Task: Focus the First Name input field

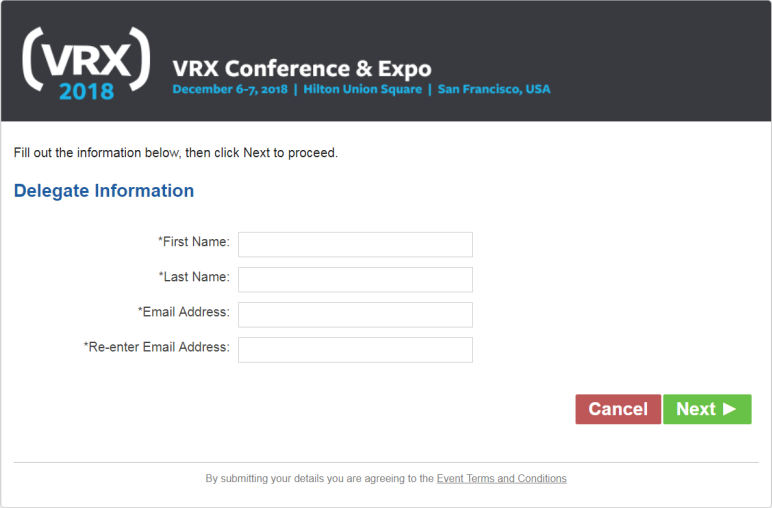Action: click(355, 245)
